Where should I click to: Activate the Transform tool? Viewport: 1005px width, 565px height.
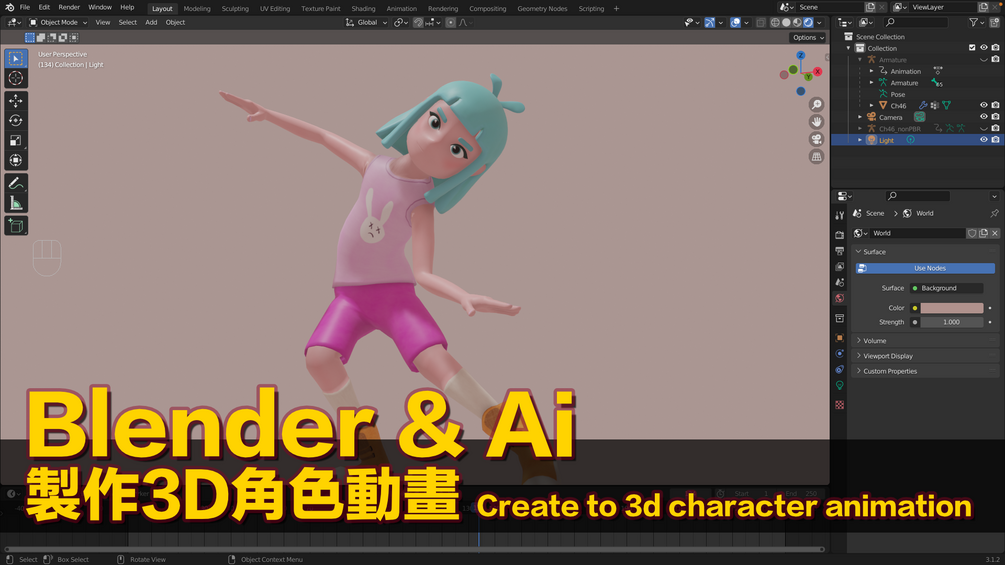point(16,160)
